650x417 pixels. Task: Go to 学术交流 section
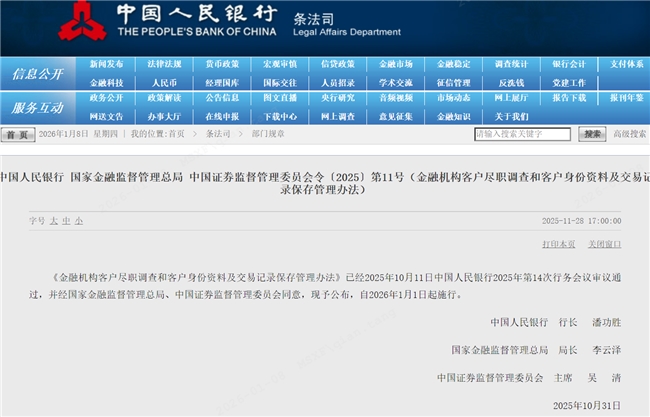(396, 83)
